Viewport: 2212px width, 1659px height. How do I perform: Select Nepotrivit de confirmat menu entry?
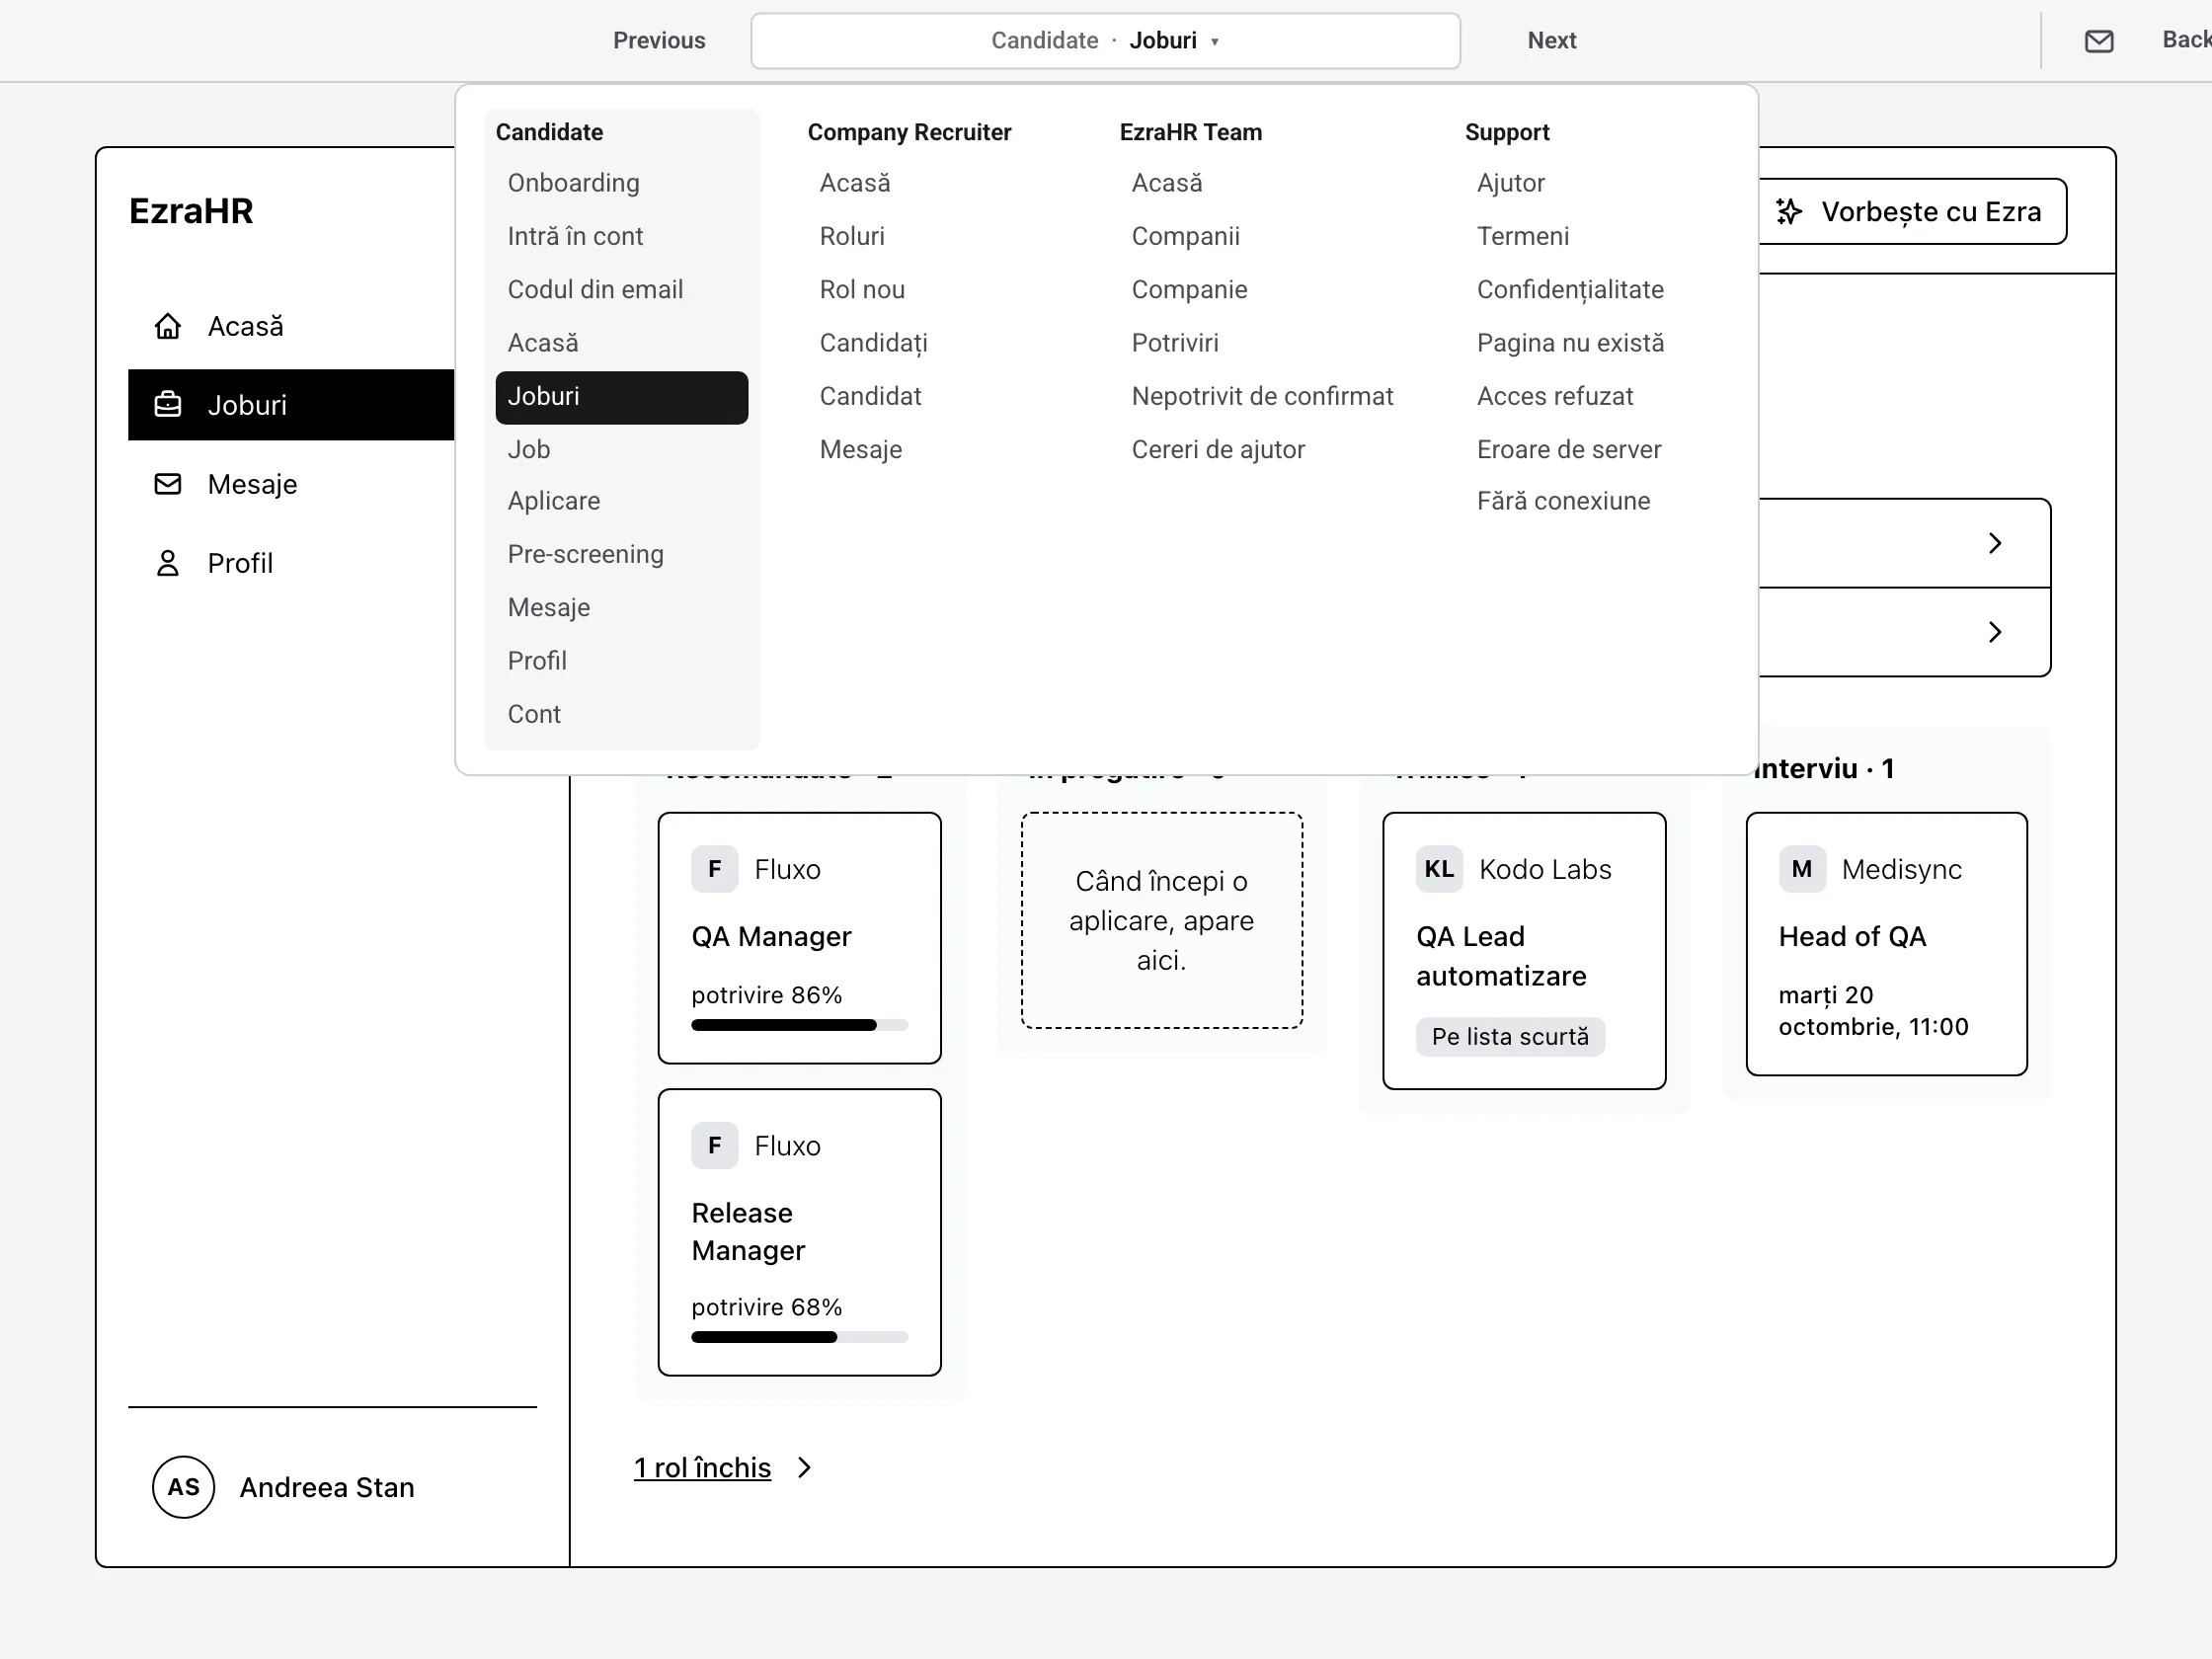[1262, 396]
